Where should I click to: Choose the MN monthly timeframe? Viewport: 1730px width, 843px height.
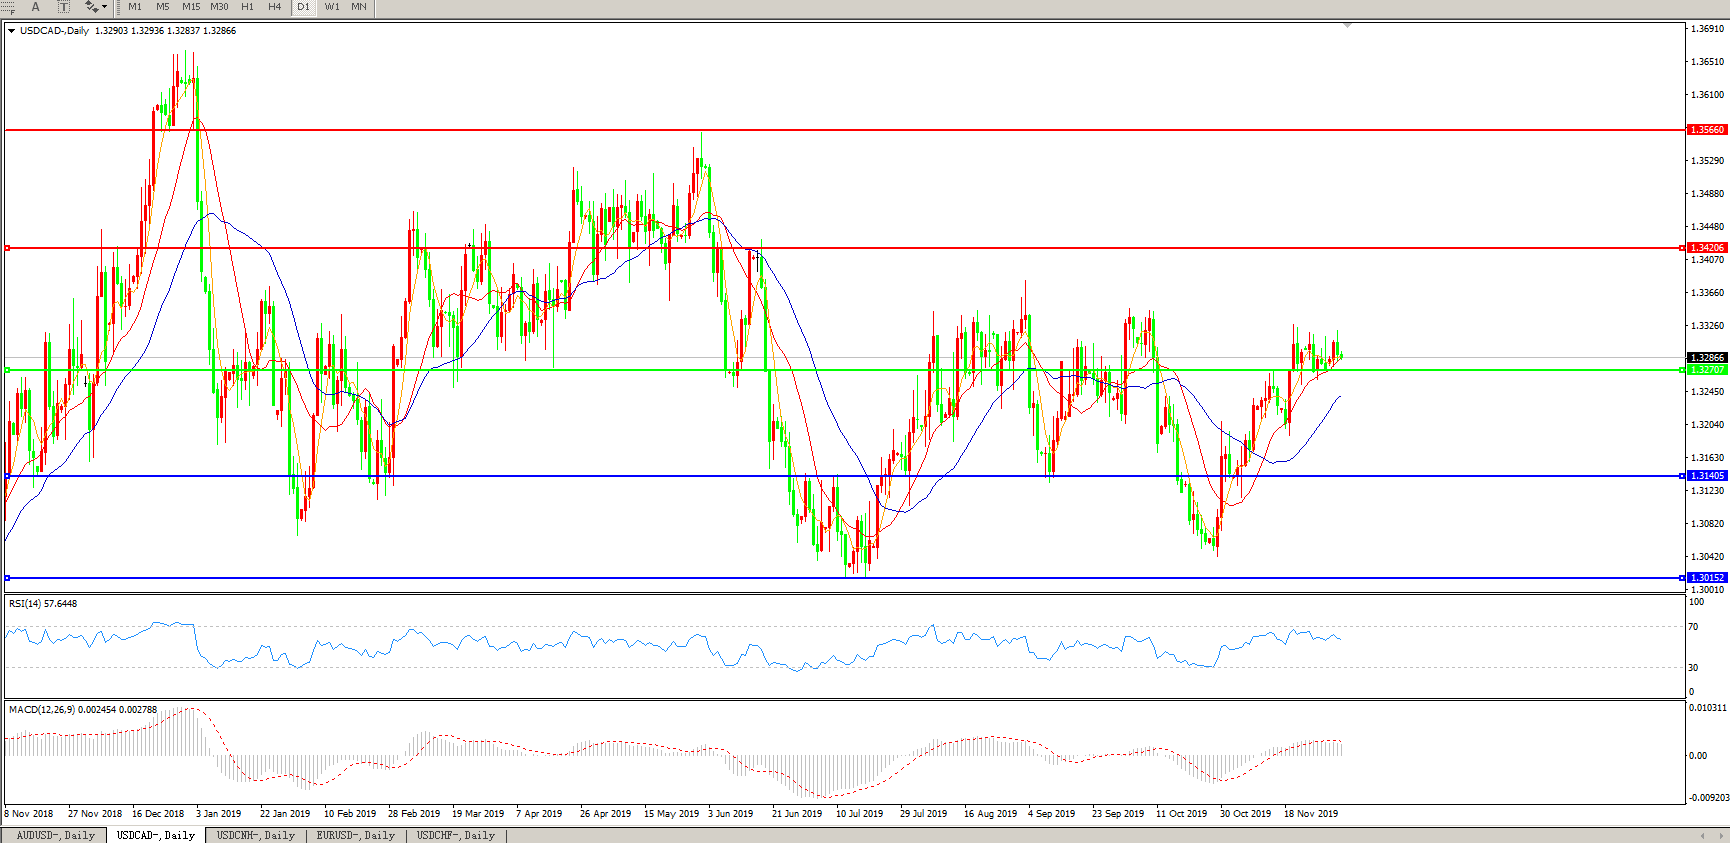[x=359, y=7]
